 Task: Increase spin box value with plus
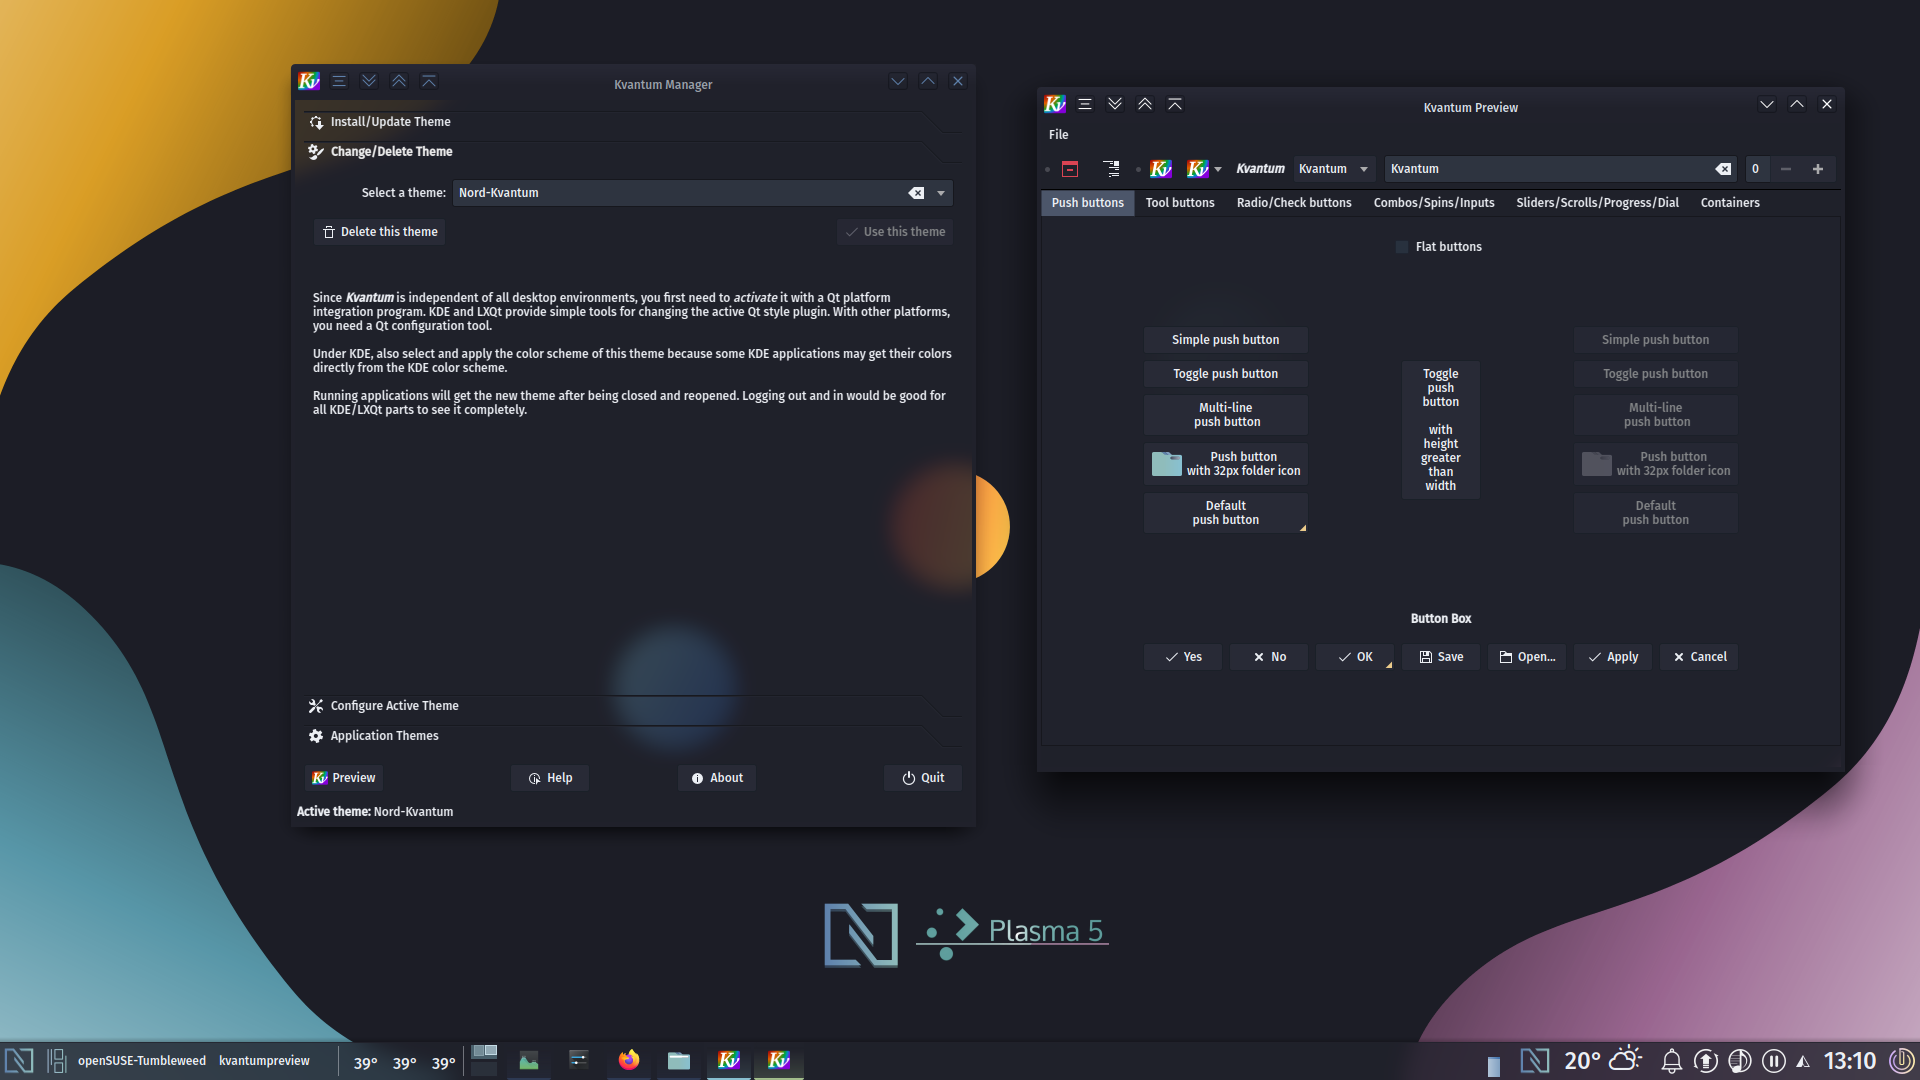1818,169
